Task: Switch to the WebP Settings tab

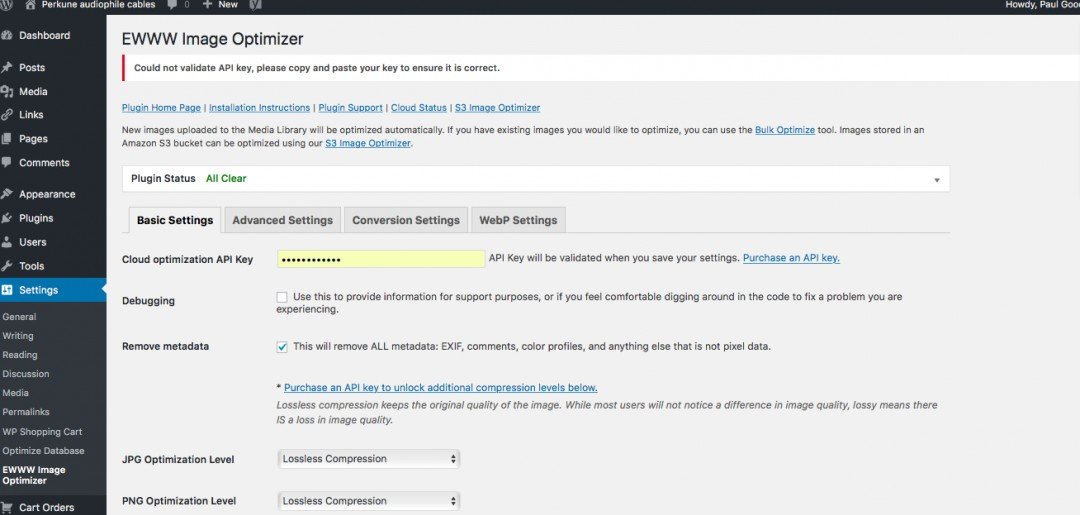Action: (x=518, y=220)
